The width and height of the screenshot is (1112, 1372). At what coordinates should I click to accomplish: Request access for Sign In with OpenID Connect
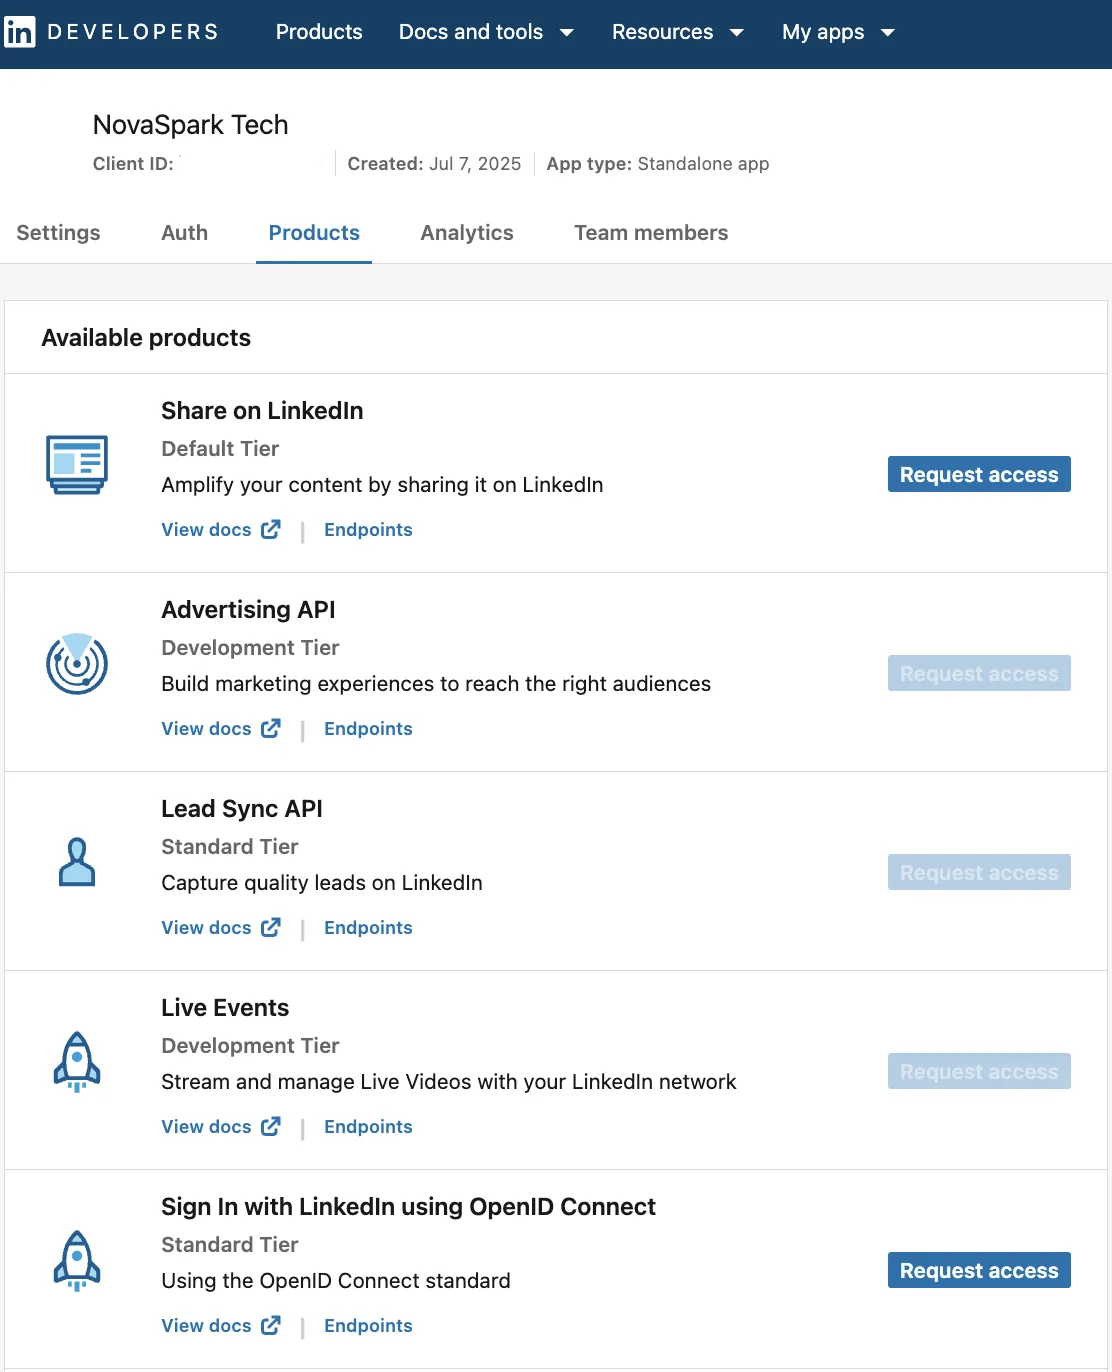978,1270
